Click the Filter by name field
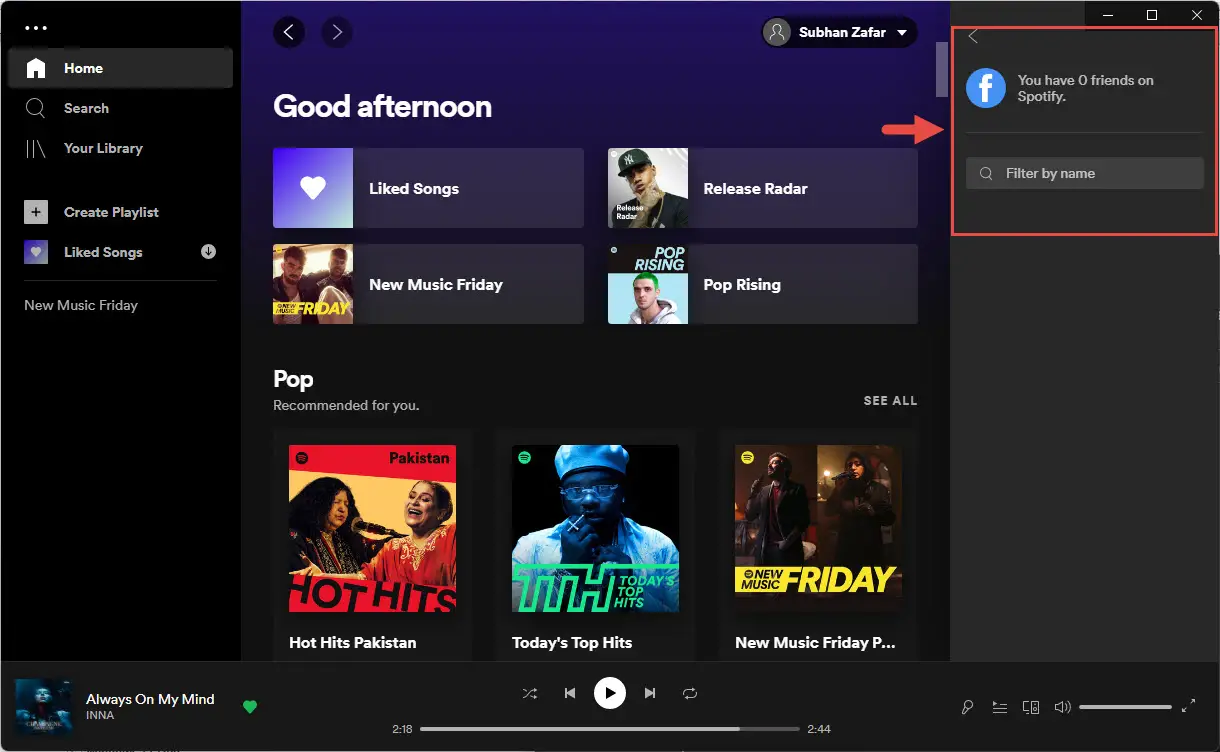This screenshot has width=1220, height=752. [1084, 173]
